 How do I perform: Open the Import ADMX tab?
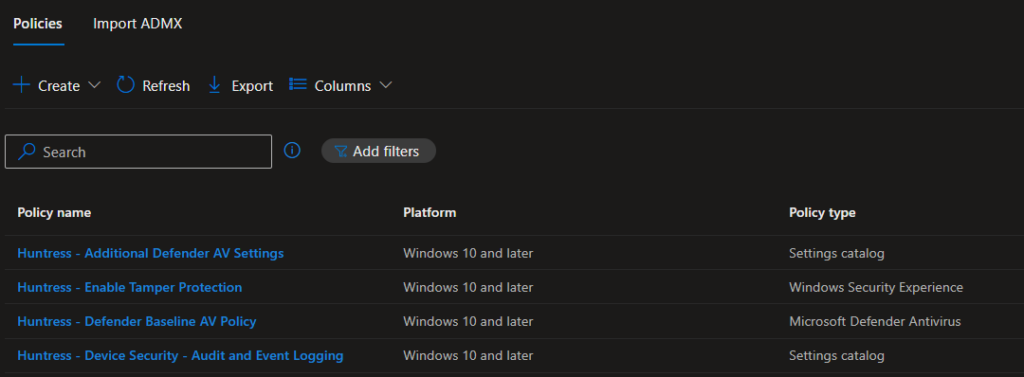(x=137, y=24)
